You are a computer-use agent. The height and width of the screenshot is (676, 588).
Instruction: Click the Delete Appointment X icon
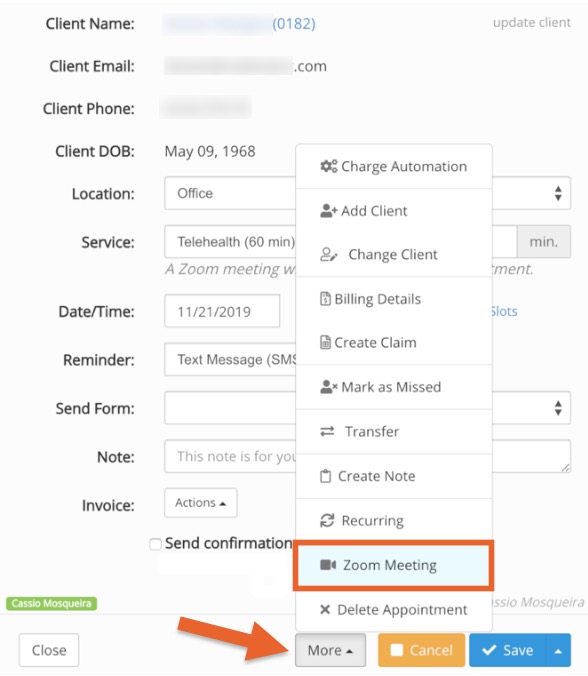click(325, 609)
